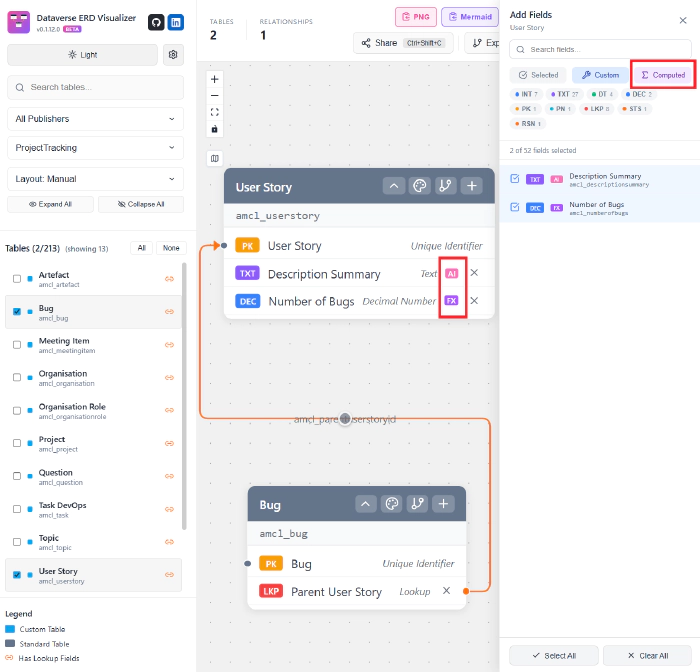This screenshot has height=672, width=700.
Task: Open the GitHub repository icon
Action: (156, 22)
